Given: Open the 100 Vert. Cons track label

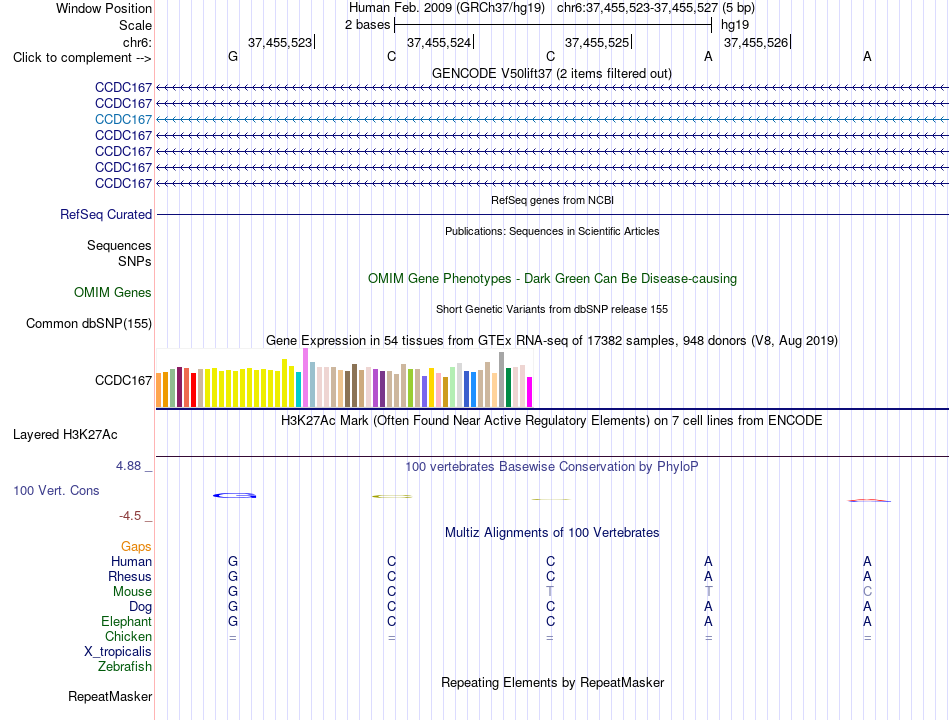Looking at the screenshot, I should (x=56, y=490).
